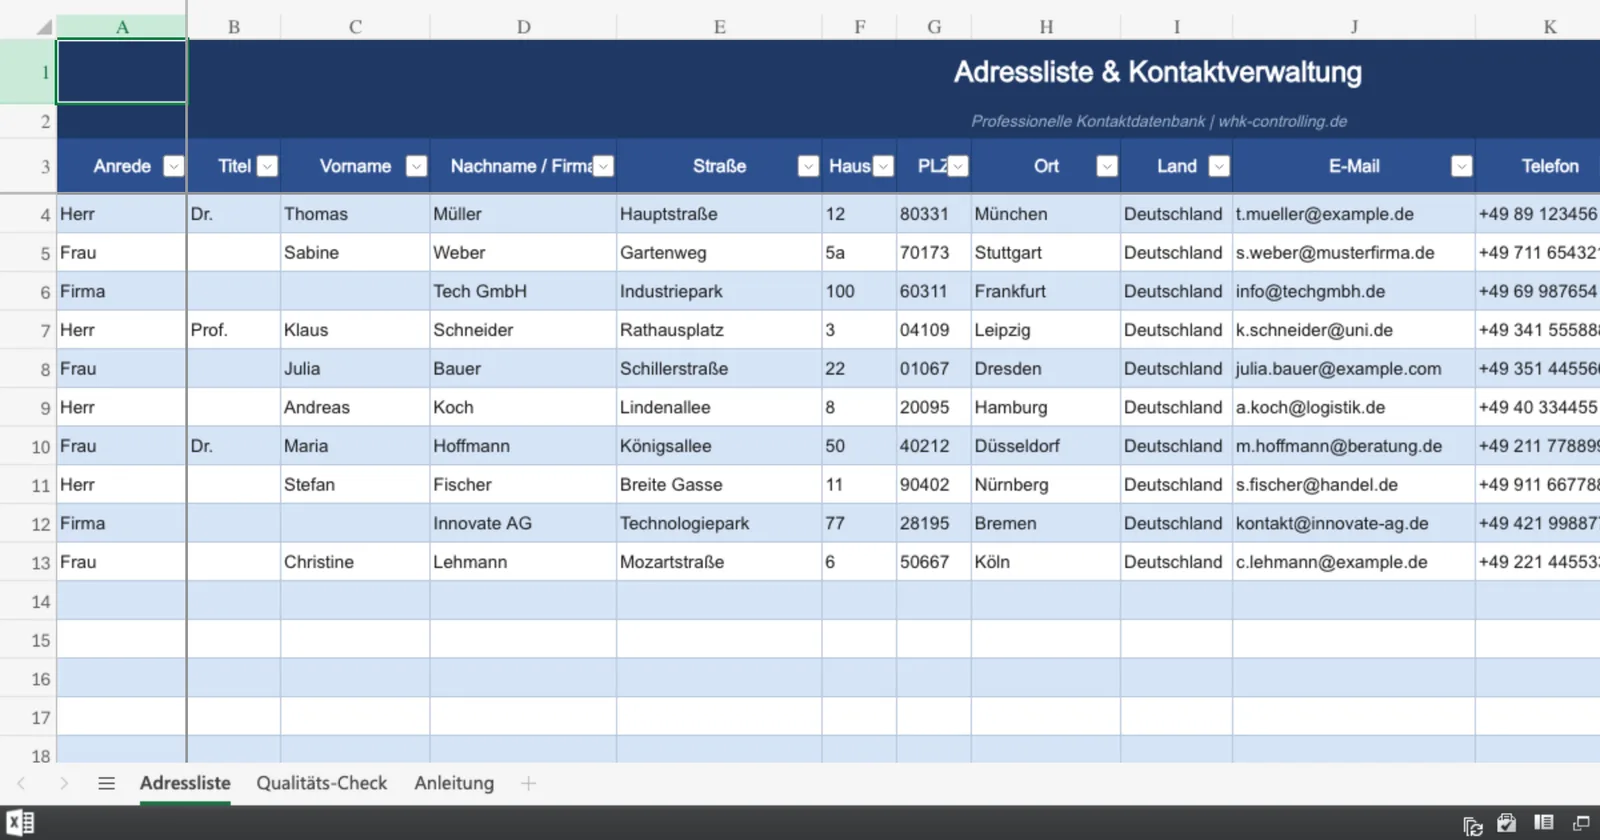Select the Land cell in the Köln row
The width and height of the screenshot is (1600, 840).
1176,562
